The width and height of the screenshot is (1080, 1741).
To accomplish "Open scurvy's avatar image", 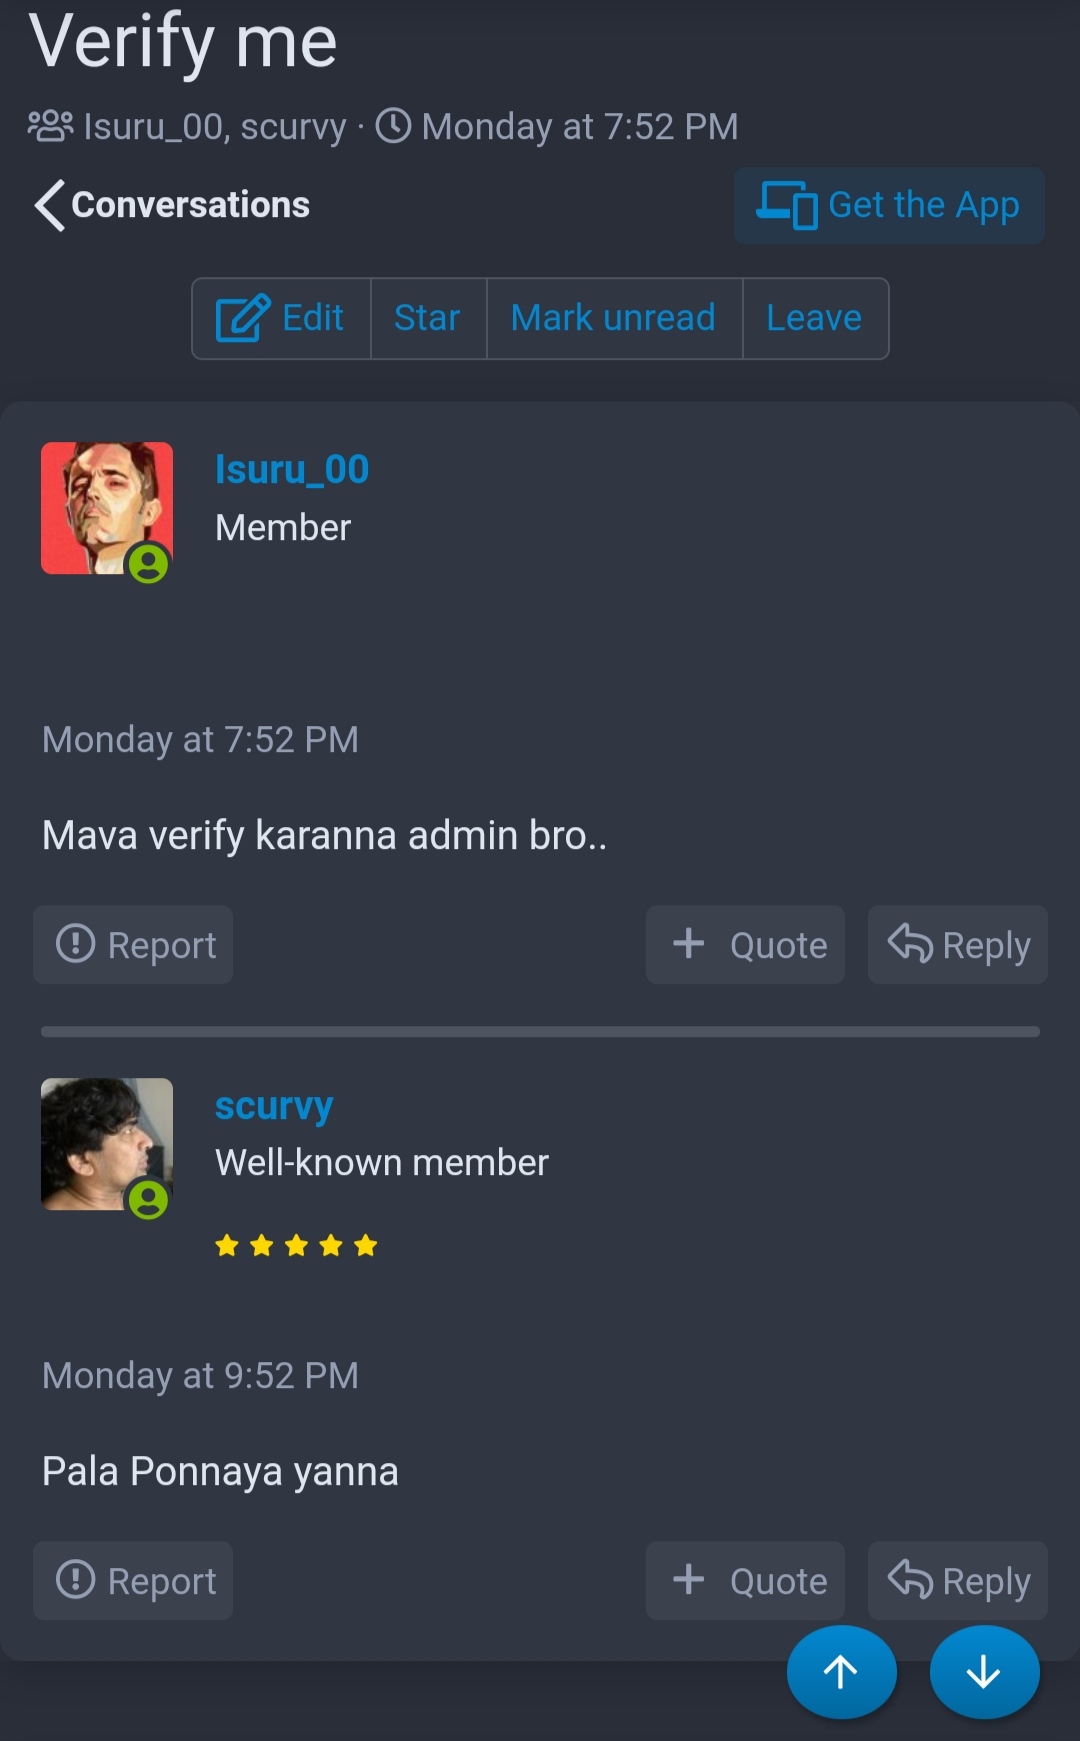I will pos(107,1144).
